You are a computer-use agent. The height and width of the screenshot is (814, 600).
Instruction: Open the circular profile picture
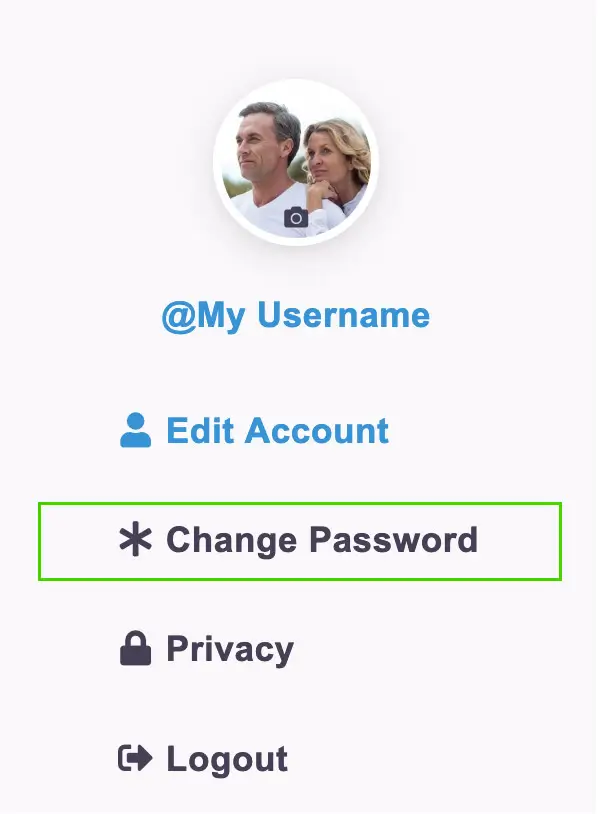tap(296, 162)
